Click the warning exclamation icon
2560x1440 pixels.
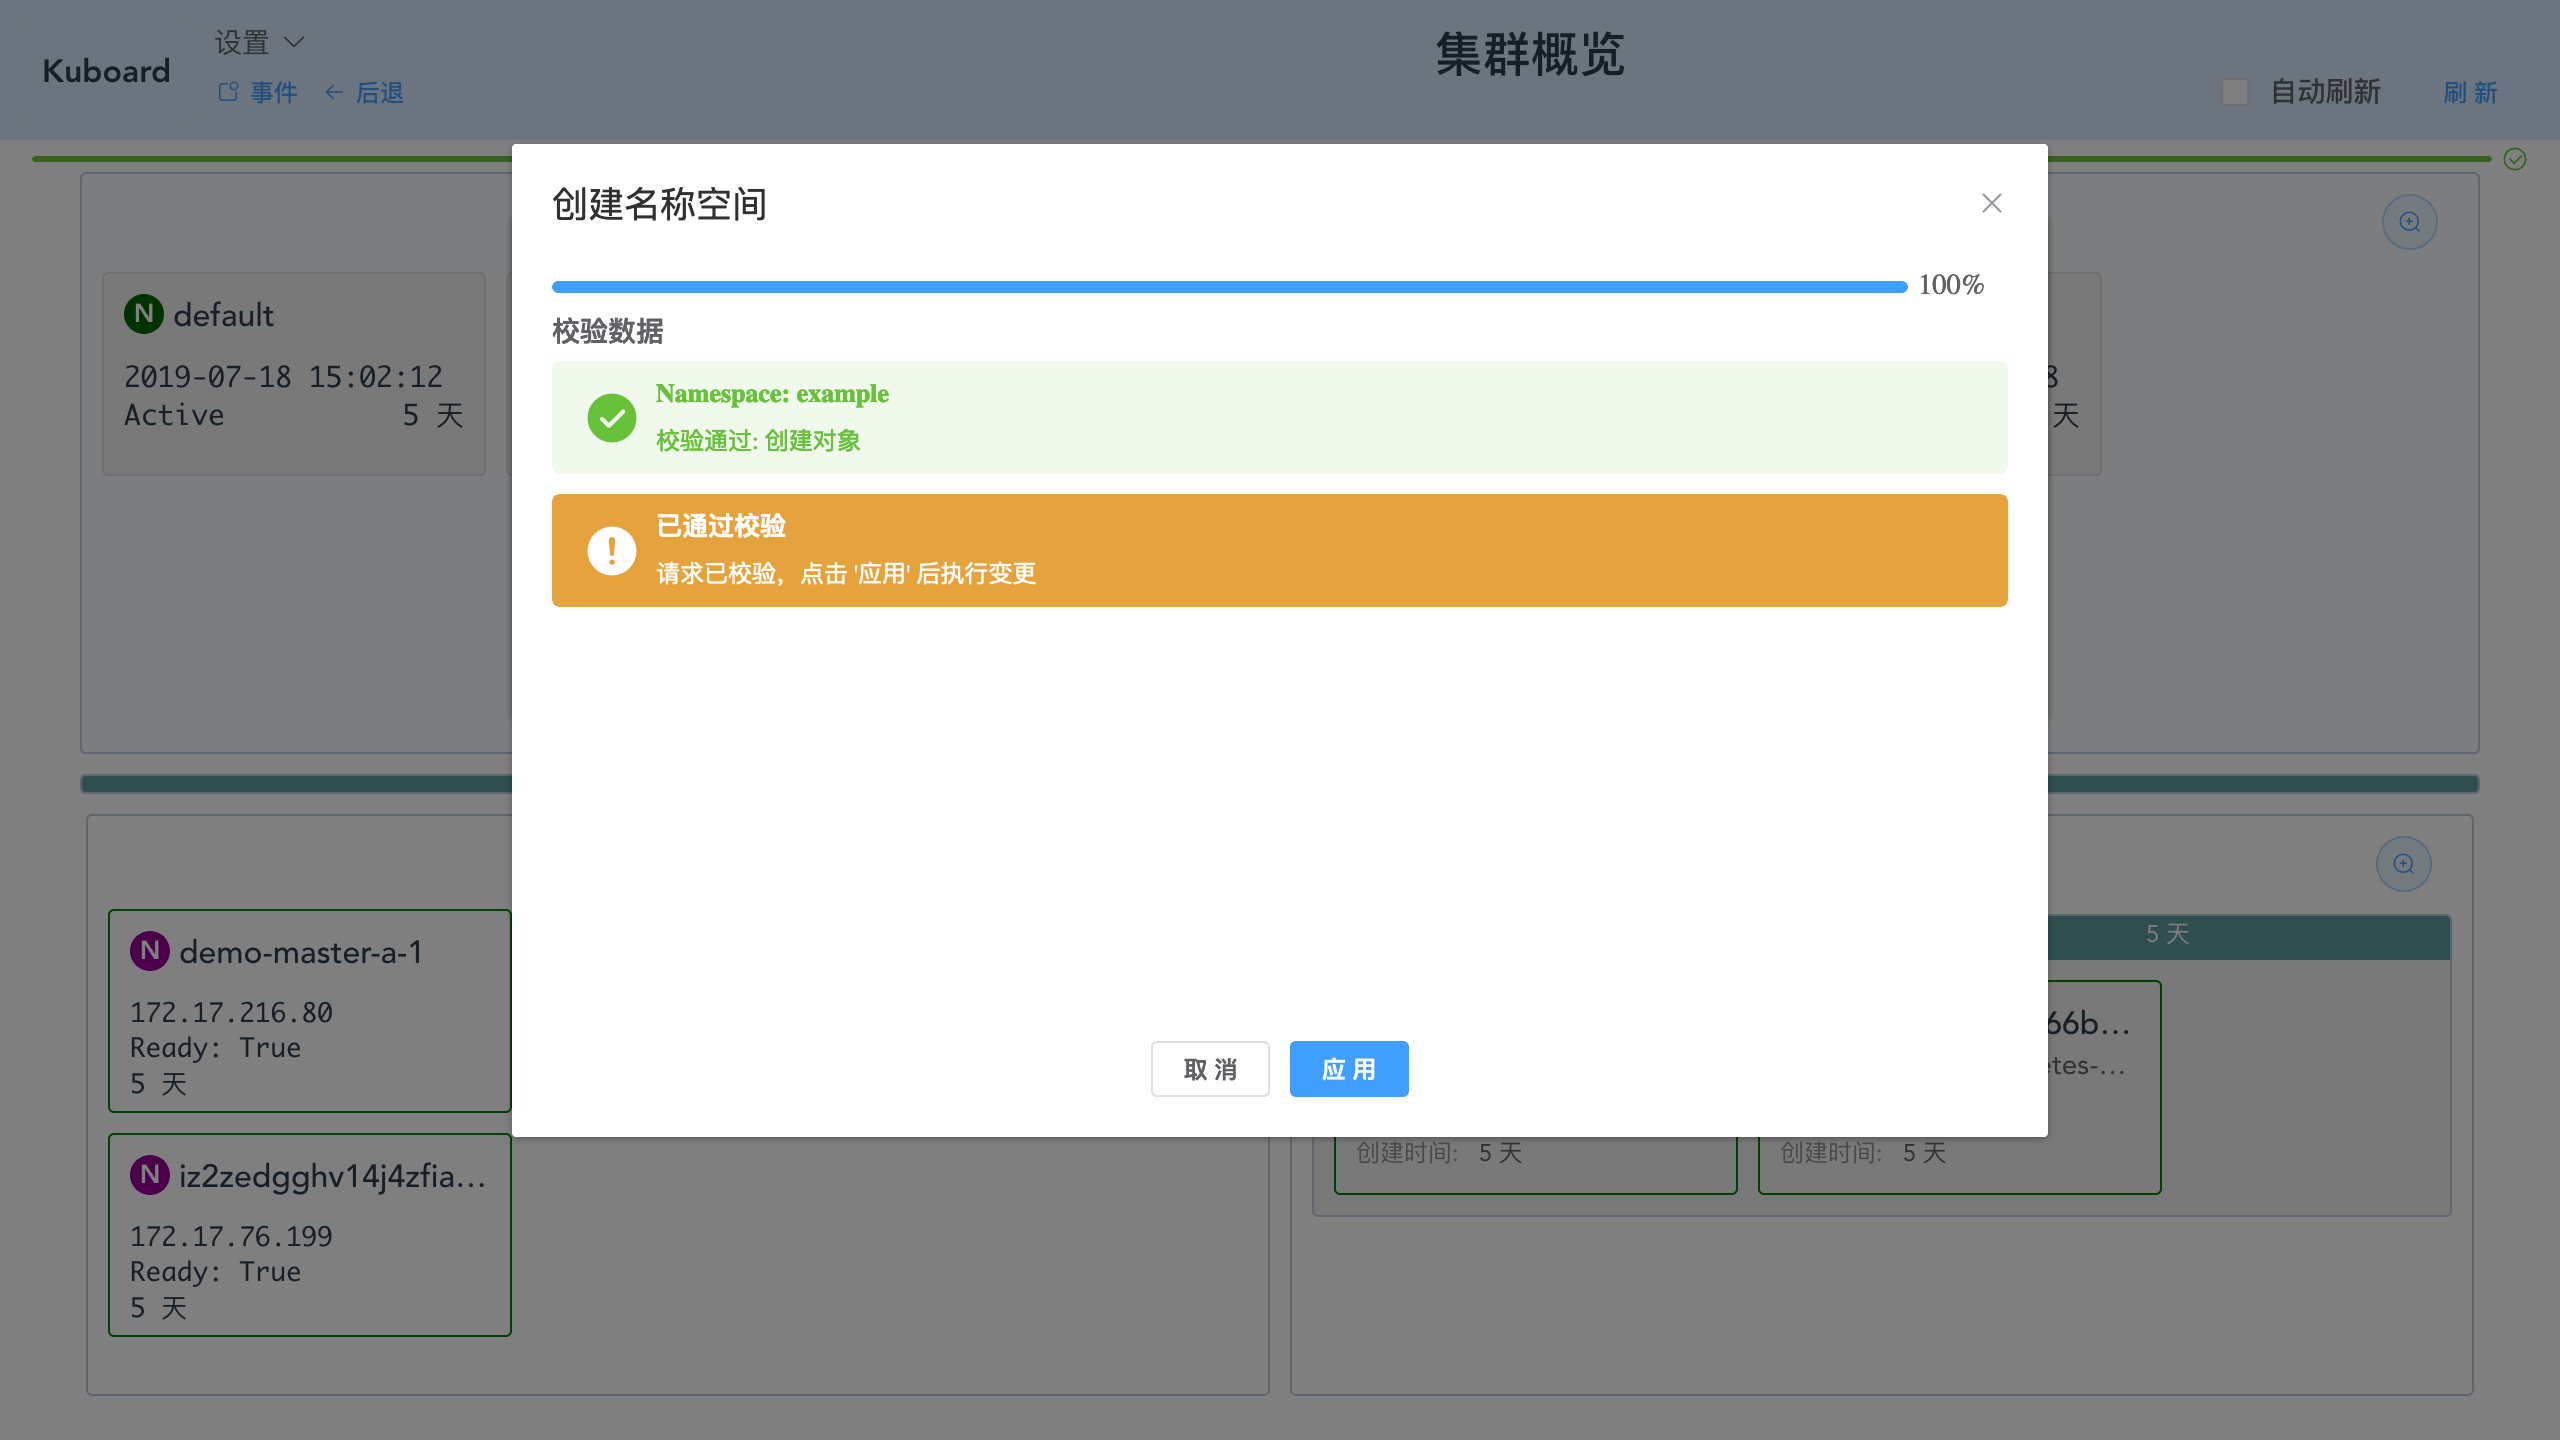click(x=612, y=551)
